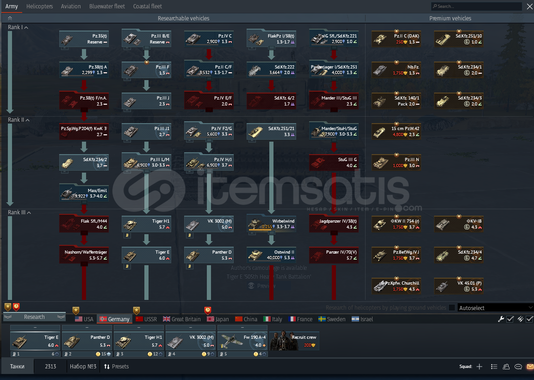534x380 pixels.
Task: Select the USSR nation tab
Action: [x=146, y=319]
